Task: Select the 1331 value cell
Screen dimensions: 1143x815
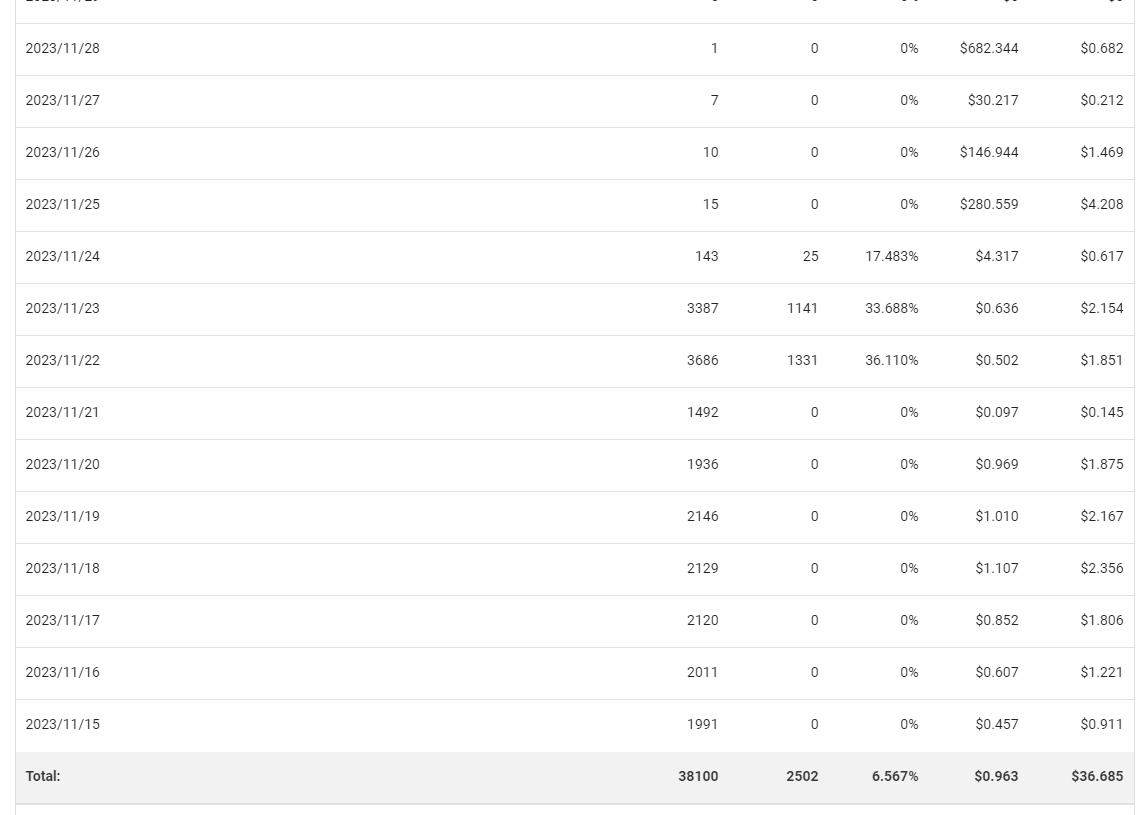Action: click(802, 360)
